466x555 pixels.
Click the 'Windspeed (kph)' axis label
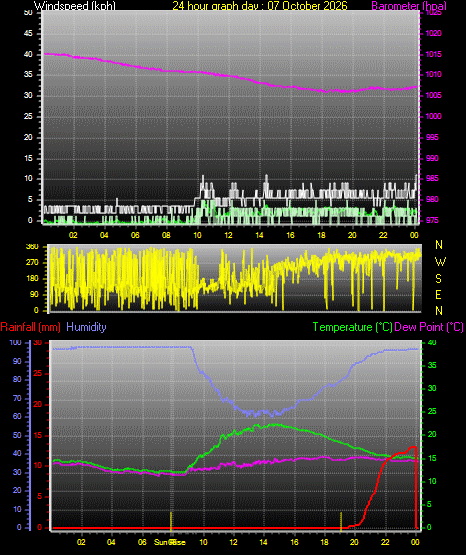(x=75, y=6)
